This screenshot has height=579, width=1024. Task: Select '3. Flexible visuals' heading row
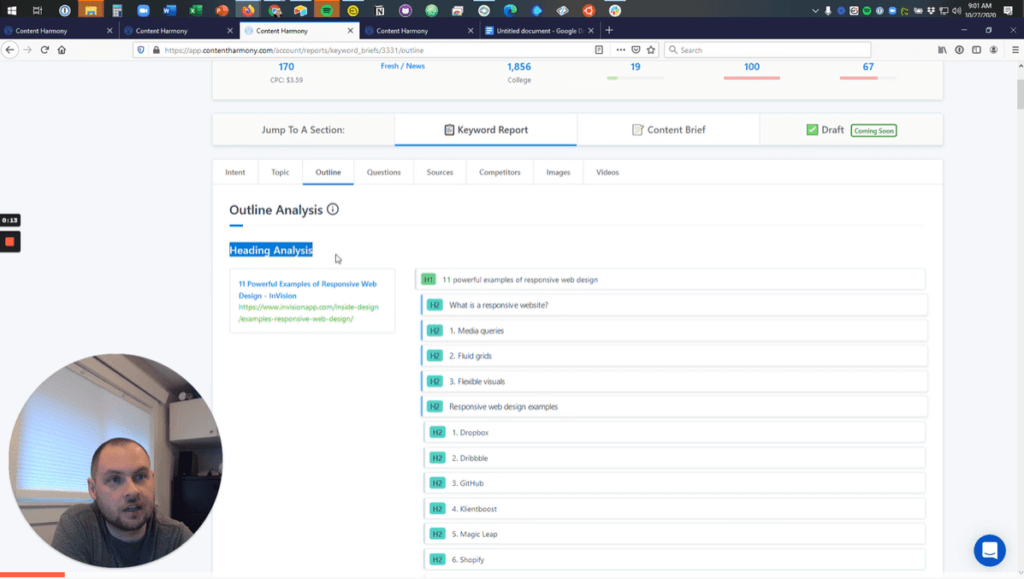click(x=674, y=381)
